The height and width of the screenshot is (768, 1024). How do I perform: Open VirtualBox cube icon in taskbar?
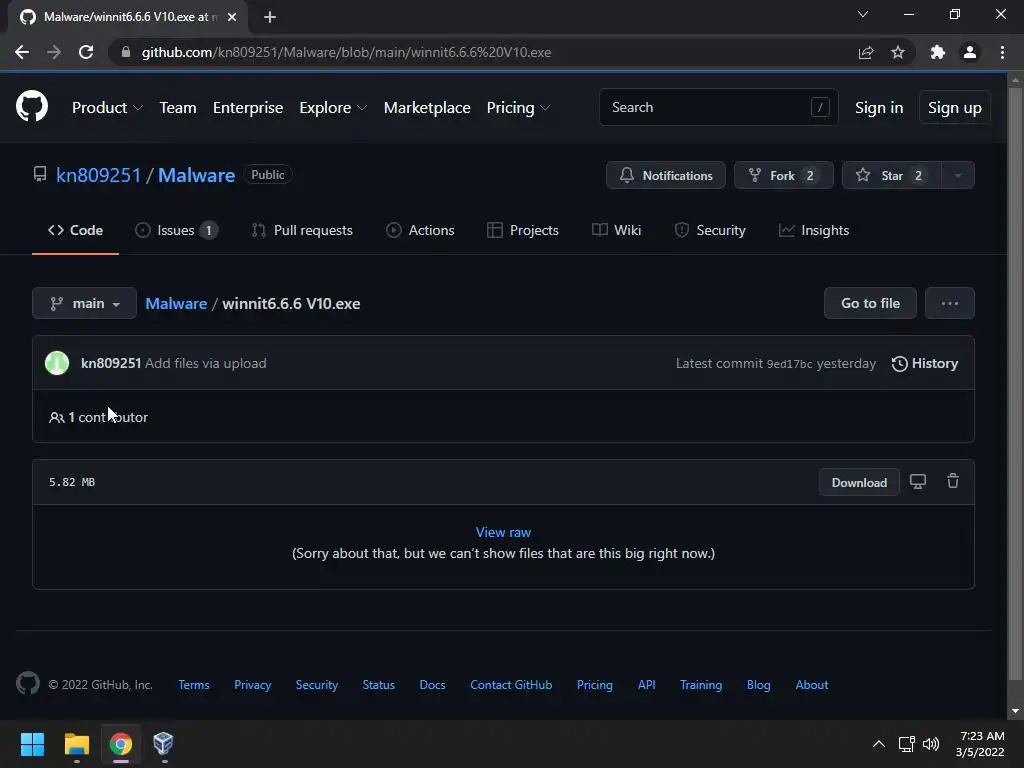163,743
